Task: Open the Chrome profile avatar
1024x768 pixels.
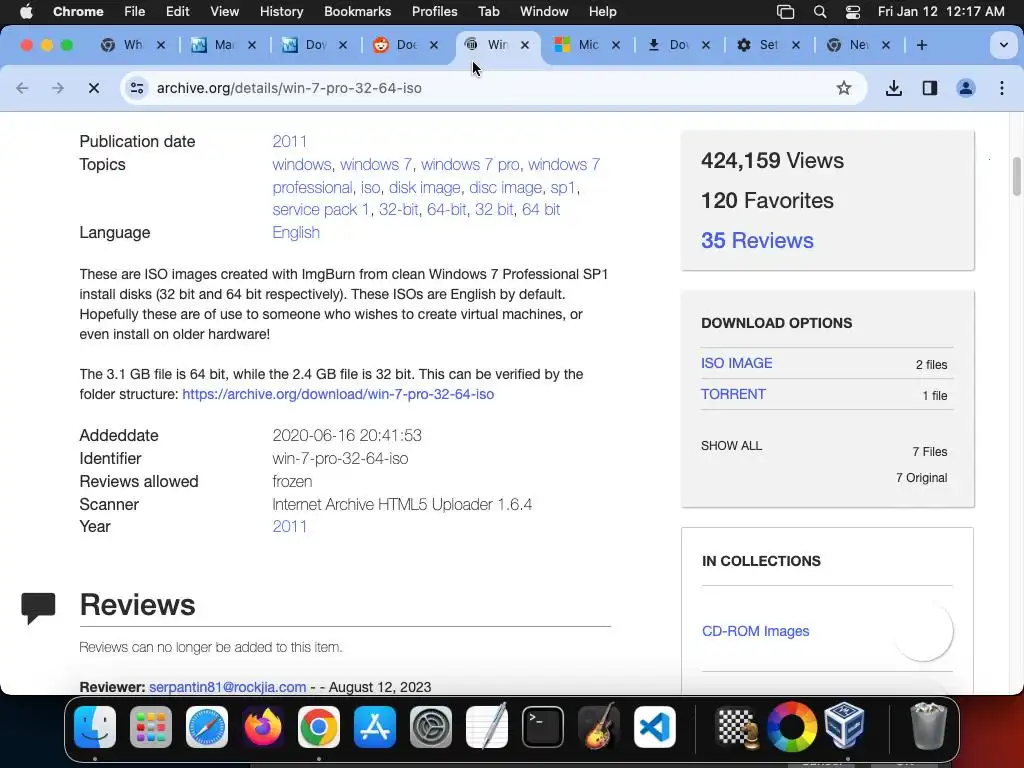Action: click(x=966, y=88)
